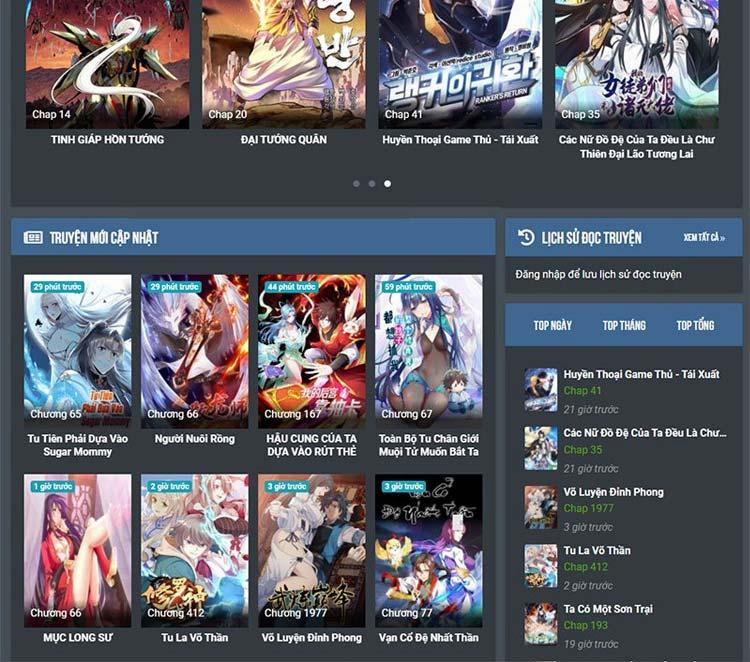Switch to the Top Ngày tab
750x662 pixels.
[553, 326]
